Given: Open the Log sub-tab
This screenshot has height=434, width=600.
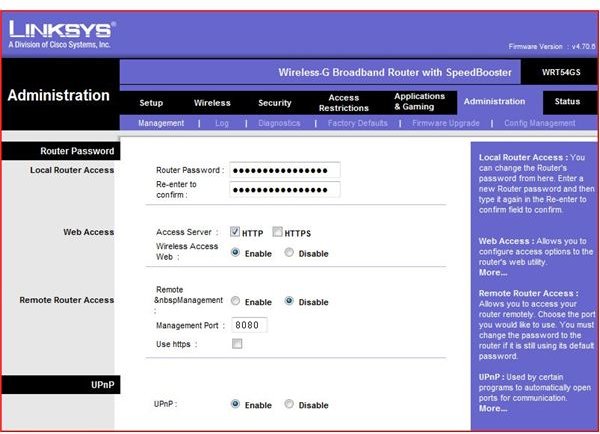Looking at the screenshot, I should click(x=222, y=123).
